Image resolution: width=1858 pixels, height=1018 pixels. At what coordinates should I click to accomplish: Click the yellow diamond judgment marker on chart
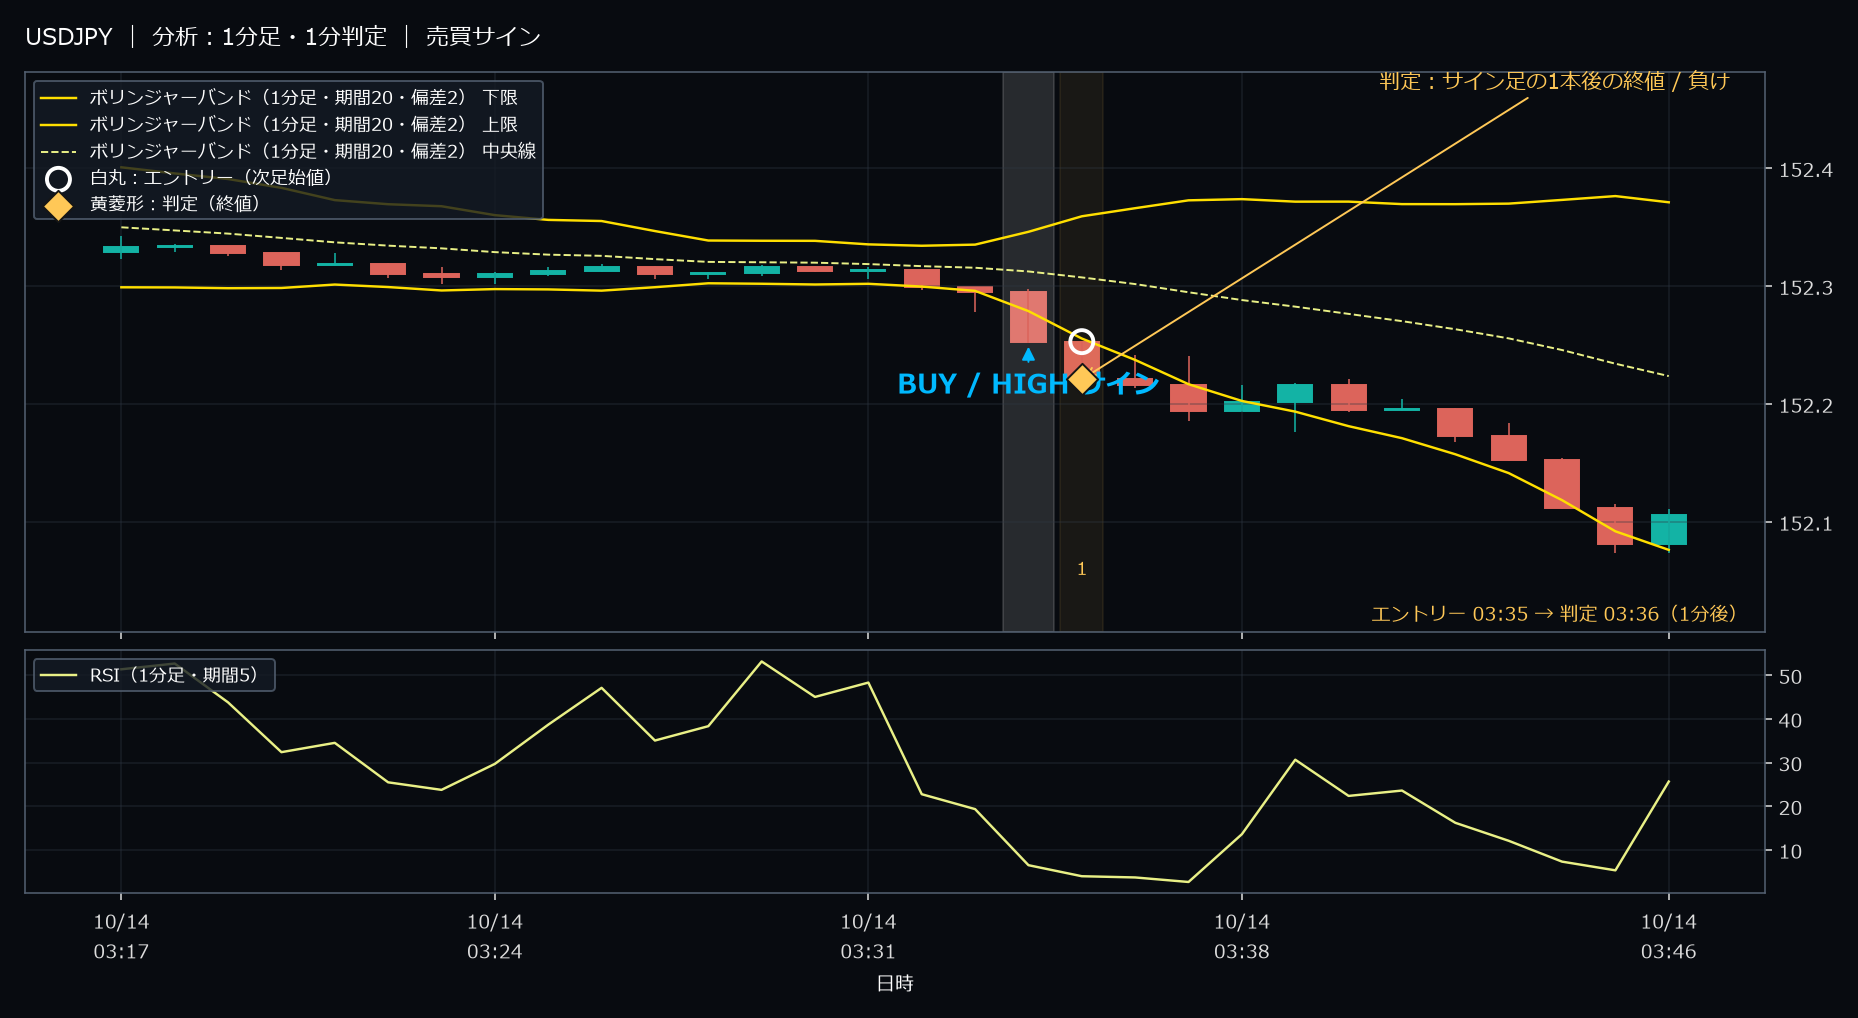click(1082, 380)
